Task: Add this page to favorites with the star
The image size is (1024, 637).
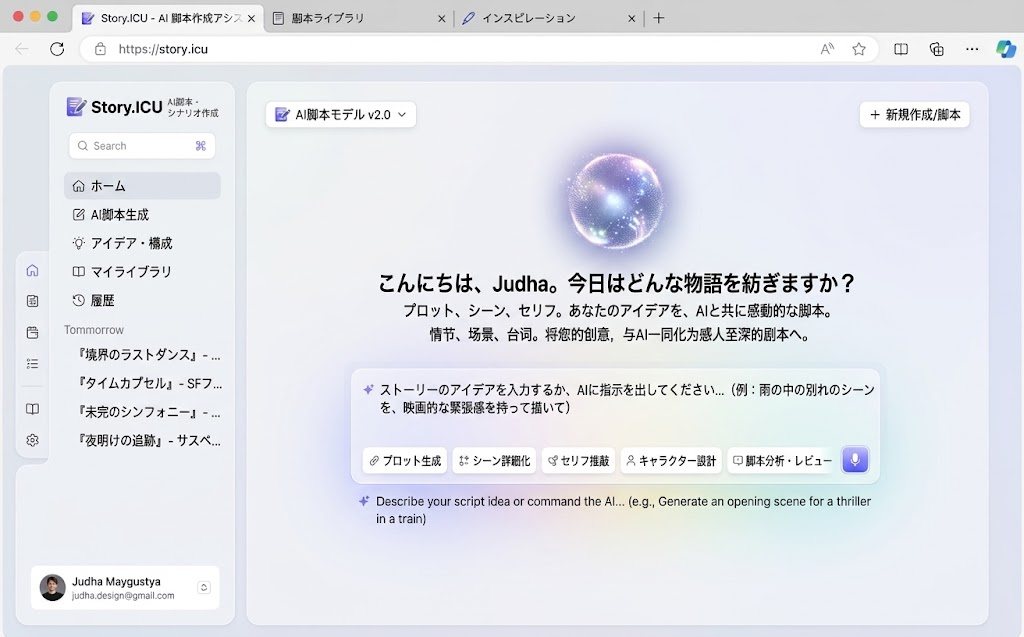Action: pyautogui.click(x=859, y=49)
